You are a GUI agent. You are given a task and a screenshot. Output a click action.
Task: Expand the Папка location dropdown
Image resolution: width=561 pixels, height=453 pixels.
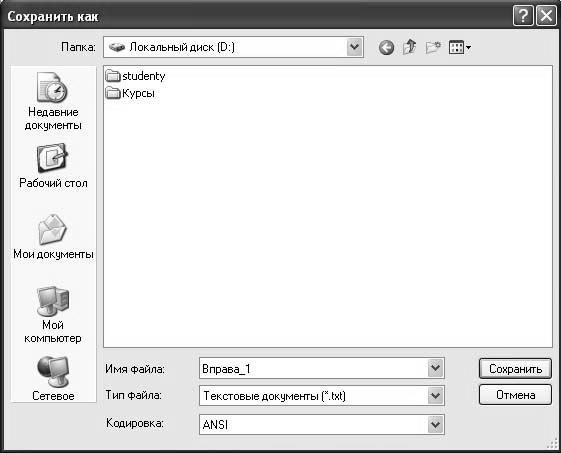tap(355, 47)
